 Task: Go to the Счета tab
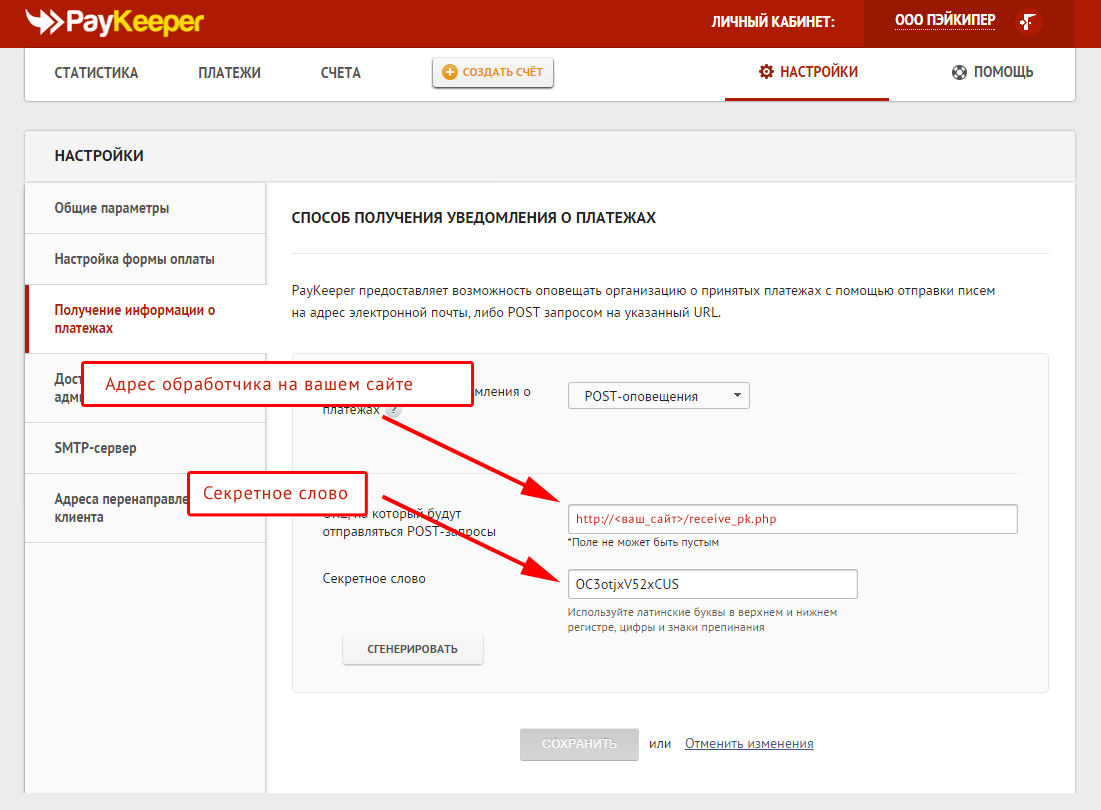click(341, 72)
